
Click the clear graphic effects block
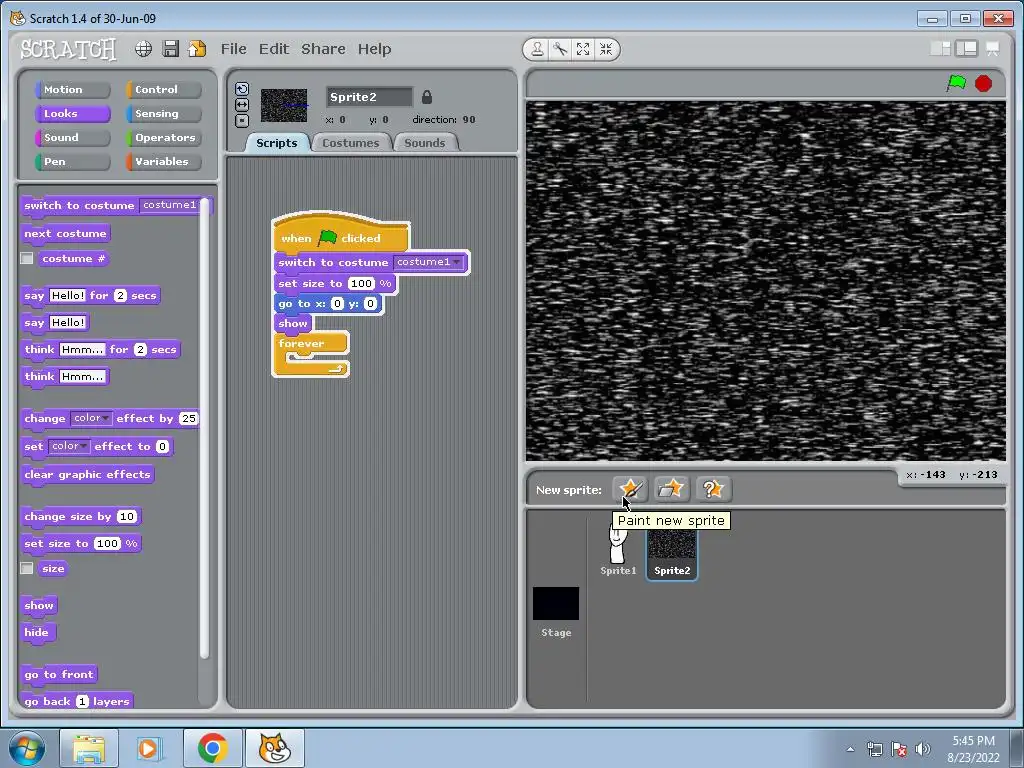(x=88, y=475)
